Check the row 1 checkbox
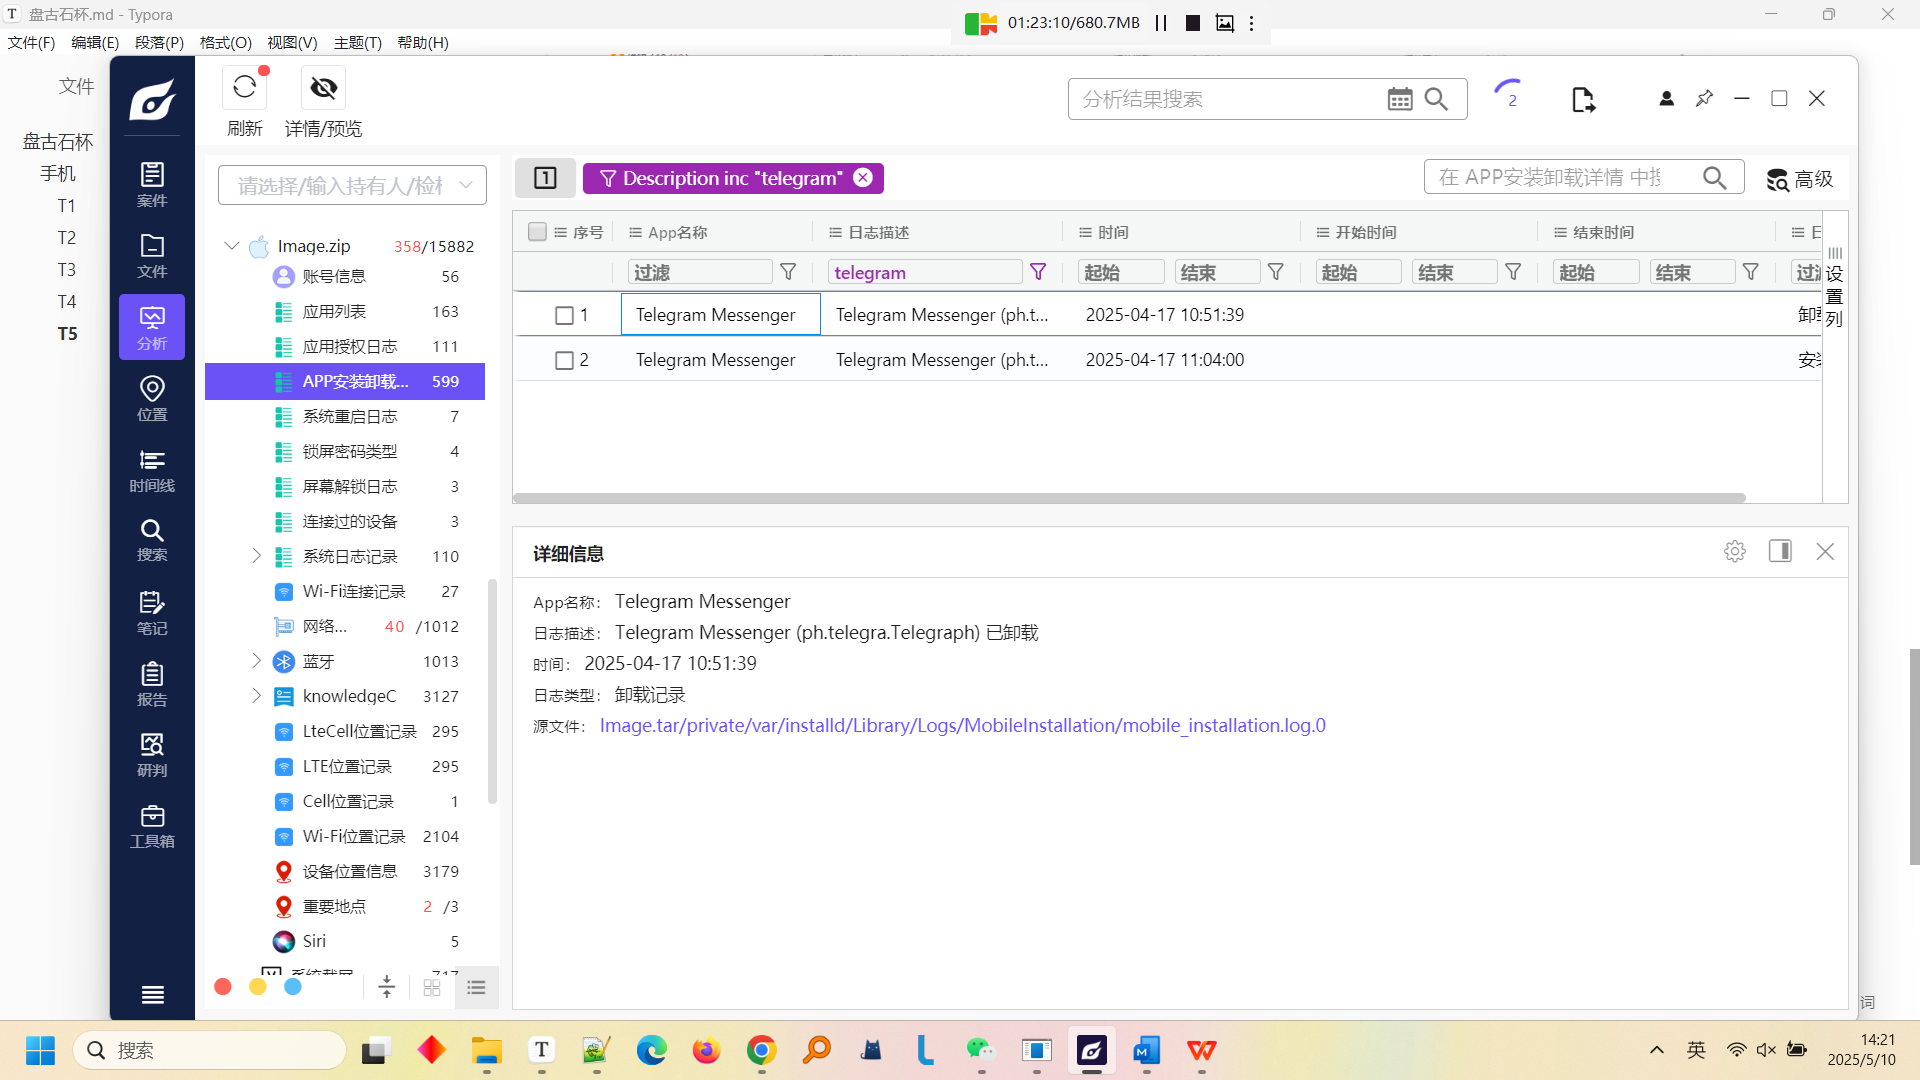The width and height of the screenshot is (1920, 1080). (564, 315)
